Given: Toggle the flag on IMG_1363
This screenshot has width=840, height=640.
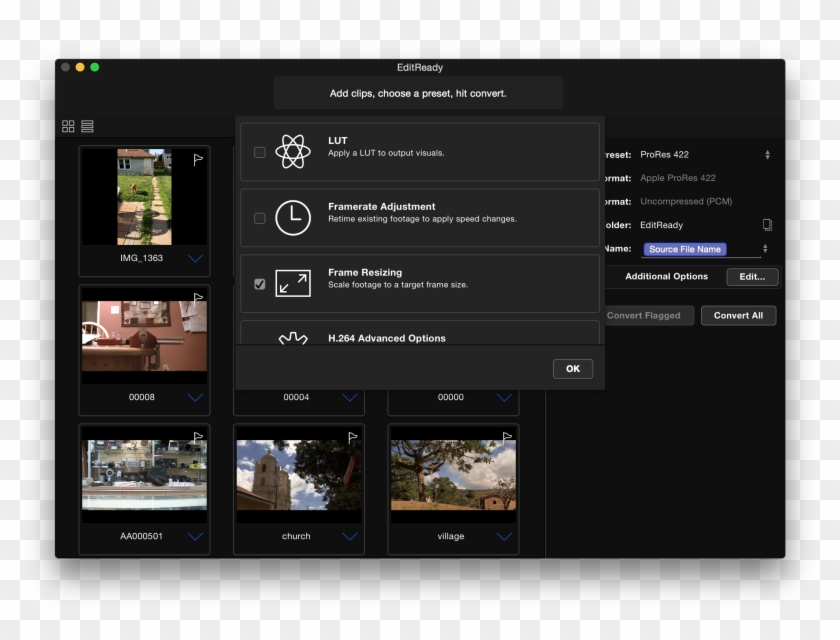Looking at the screenshot, I should [197, 158].
